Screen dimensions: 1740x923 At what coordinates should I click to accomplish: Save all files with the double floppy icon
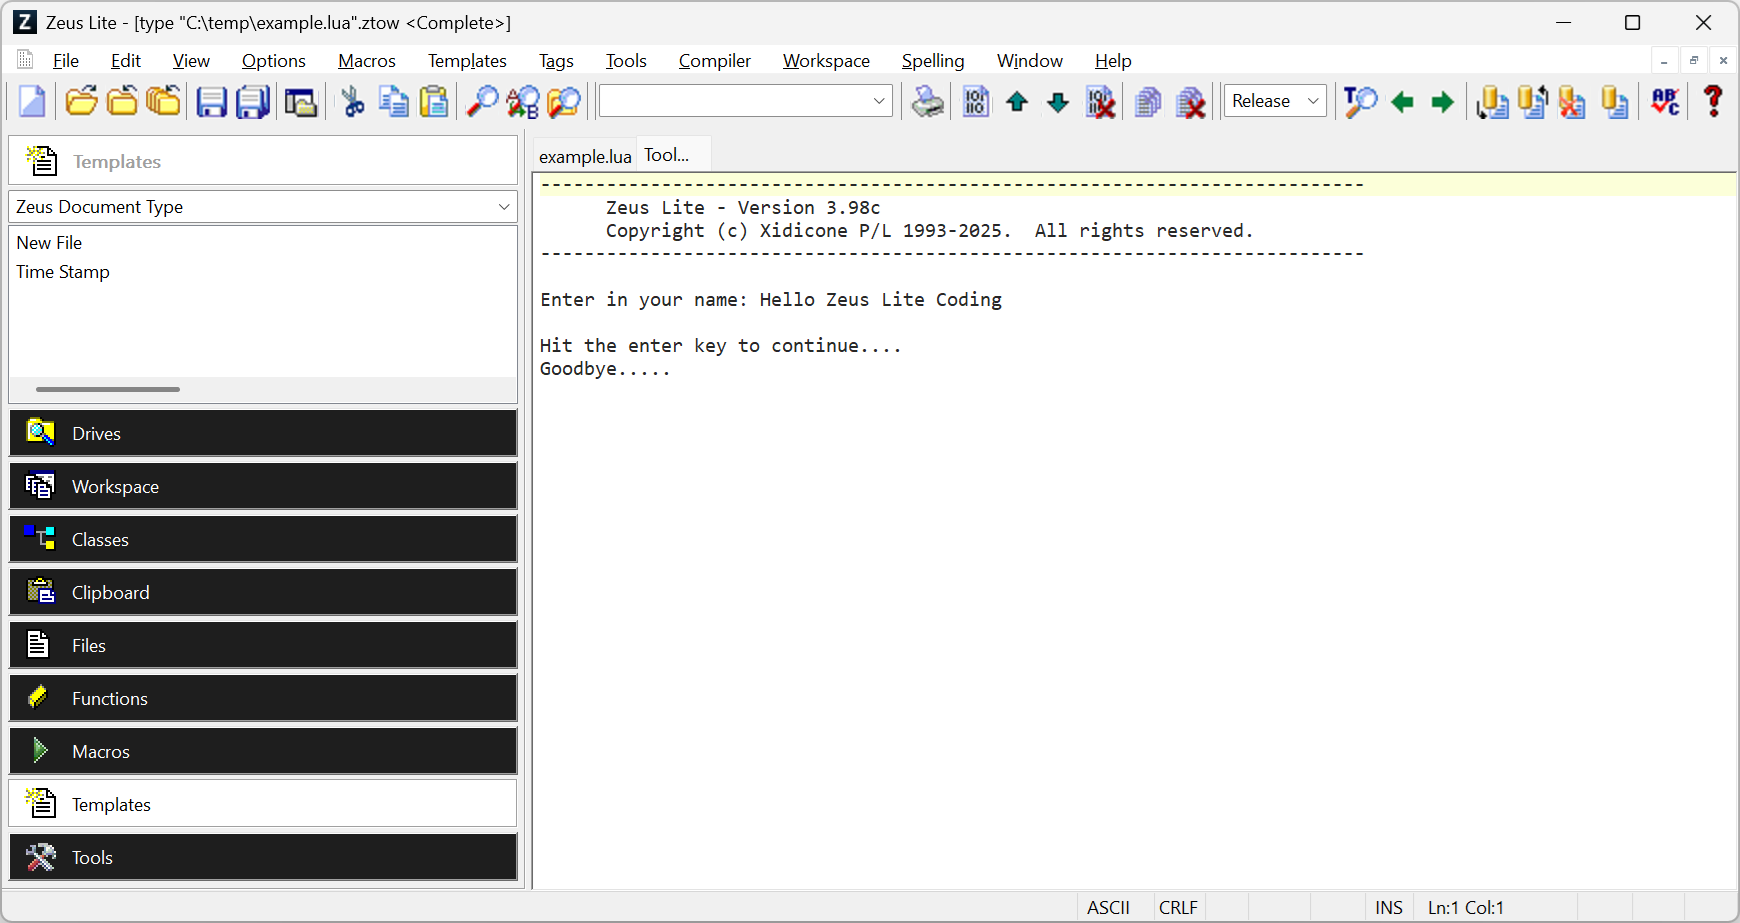point(253,101)
